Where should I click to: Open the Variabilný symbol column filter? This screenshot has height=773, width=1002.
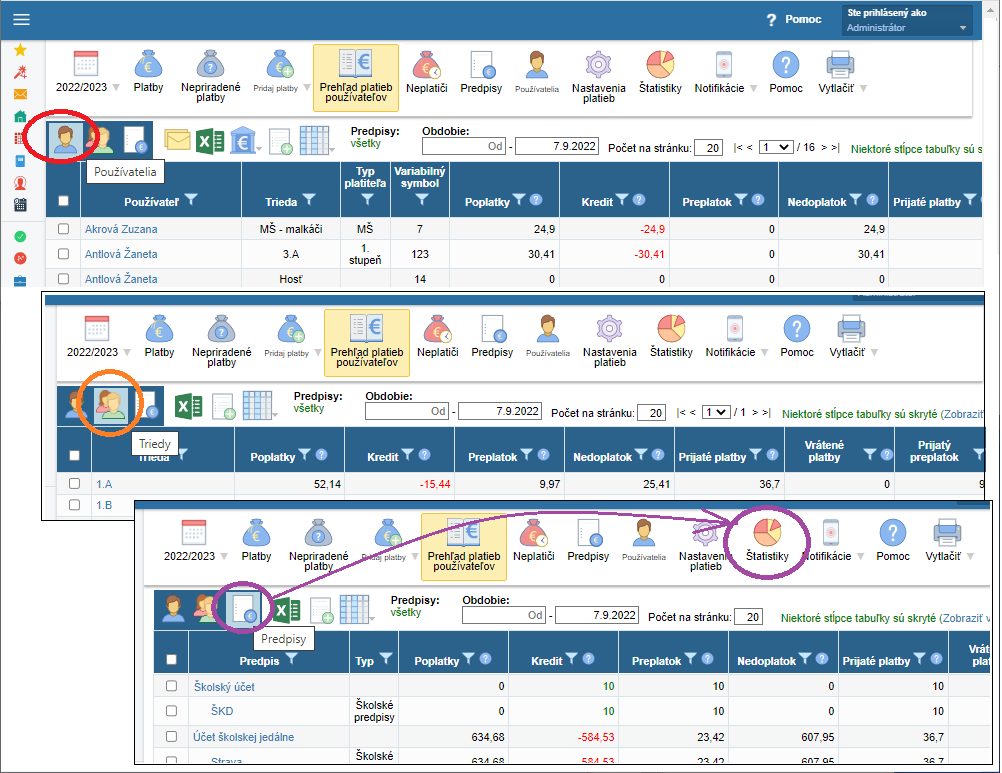point(422,199)
